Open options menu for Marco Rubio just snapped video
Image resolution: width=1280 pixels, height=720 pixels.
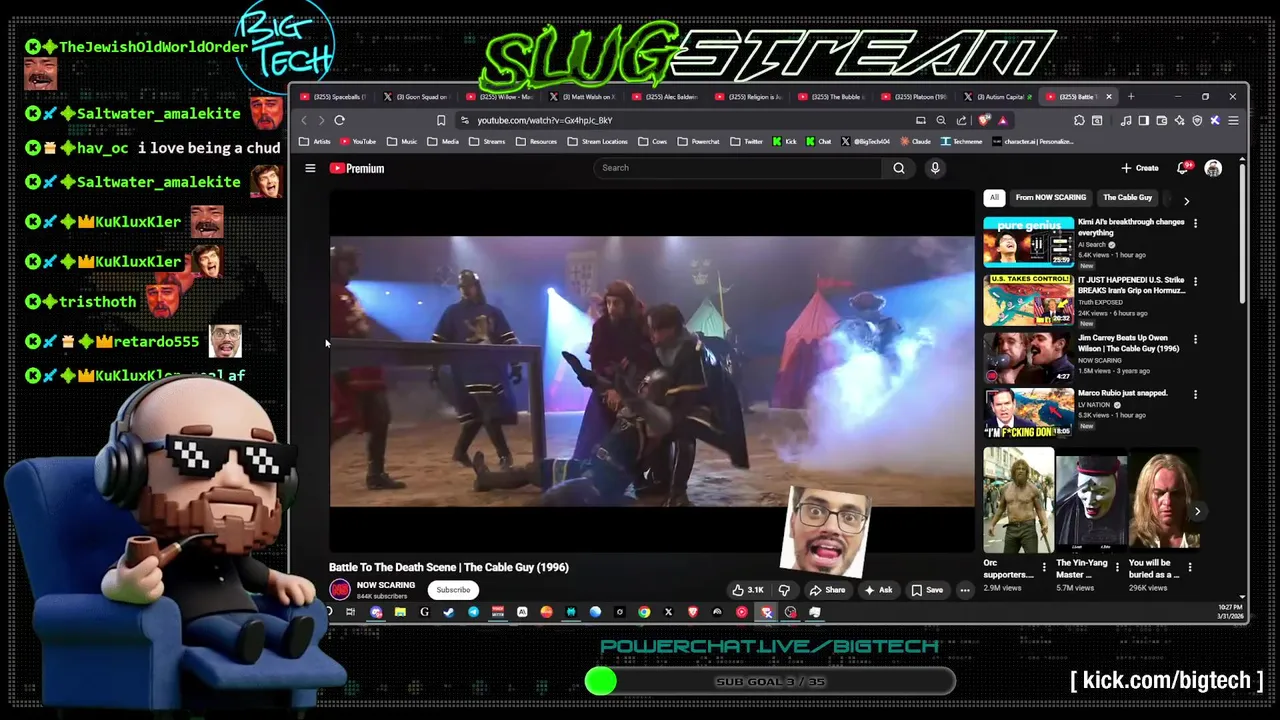click(1195, 394)
